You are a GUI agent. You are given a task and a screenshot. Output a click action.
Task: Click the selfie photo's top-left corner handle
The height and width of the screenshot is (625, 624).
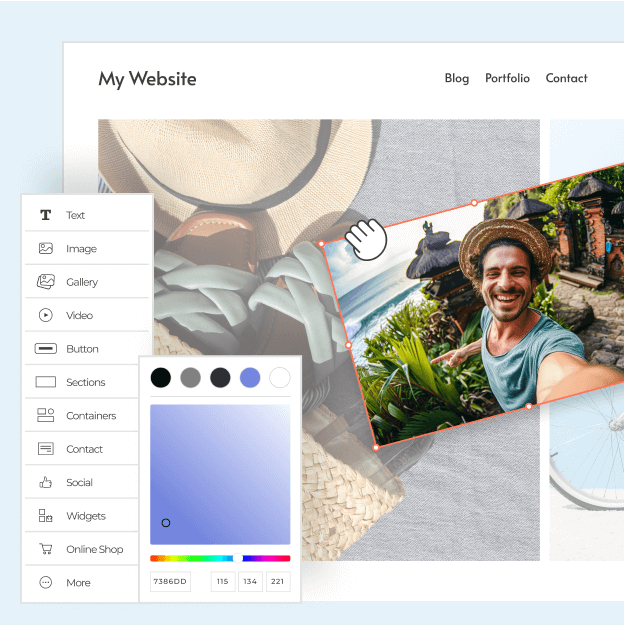click(321, 244)
